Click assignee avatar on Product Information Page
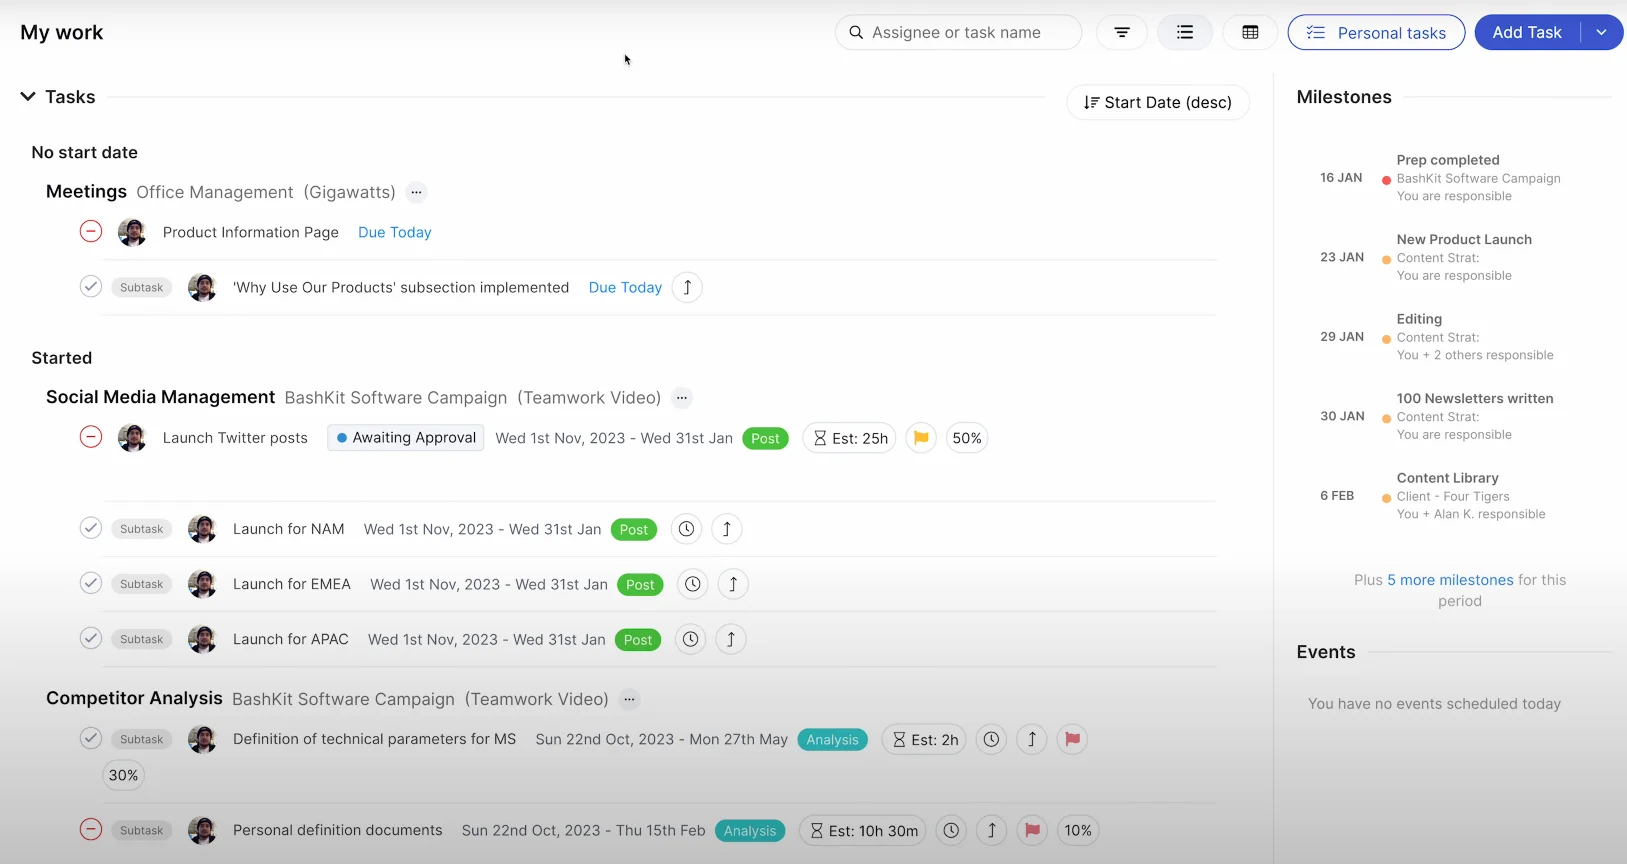 (132, 232)
